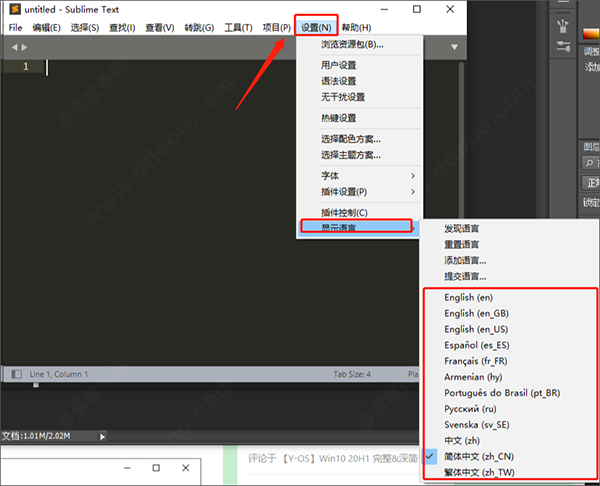Switch language to Русский (ru)
The width and height of the screenshot is (600, 486).
pos(509,409)
